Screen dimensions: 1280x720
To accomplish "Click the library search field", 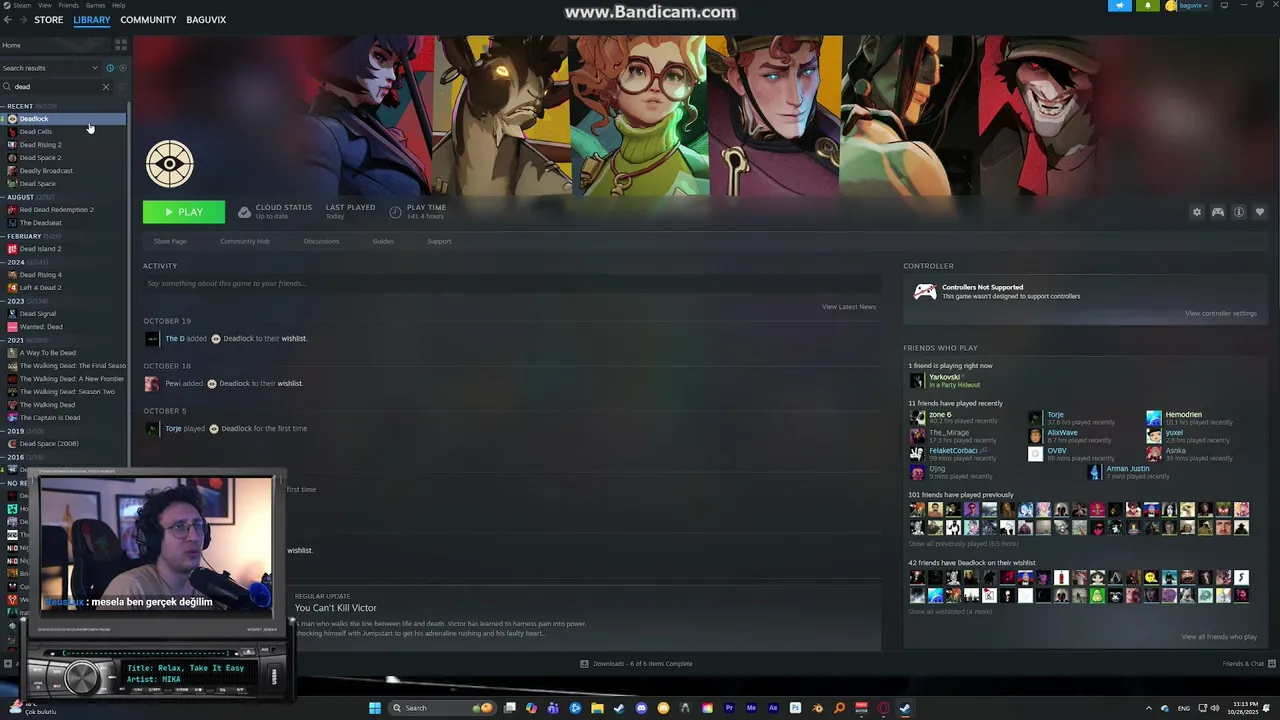I will [x=55, y=87].
